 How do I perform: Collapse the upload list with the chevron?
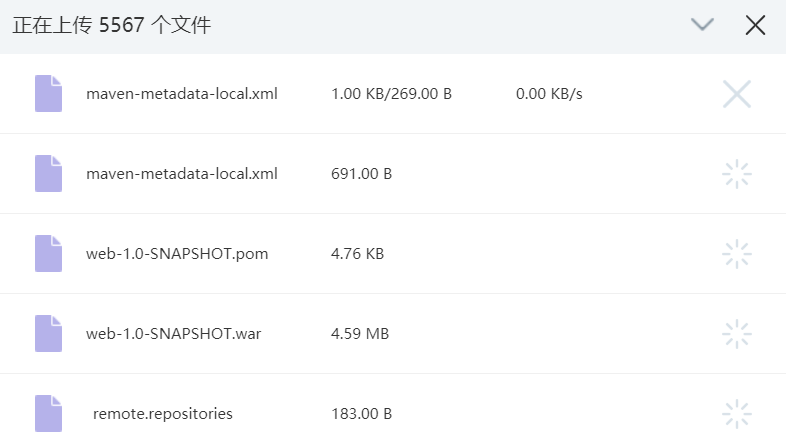point(703,26)
